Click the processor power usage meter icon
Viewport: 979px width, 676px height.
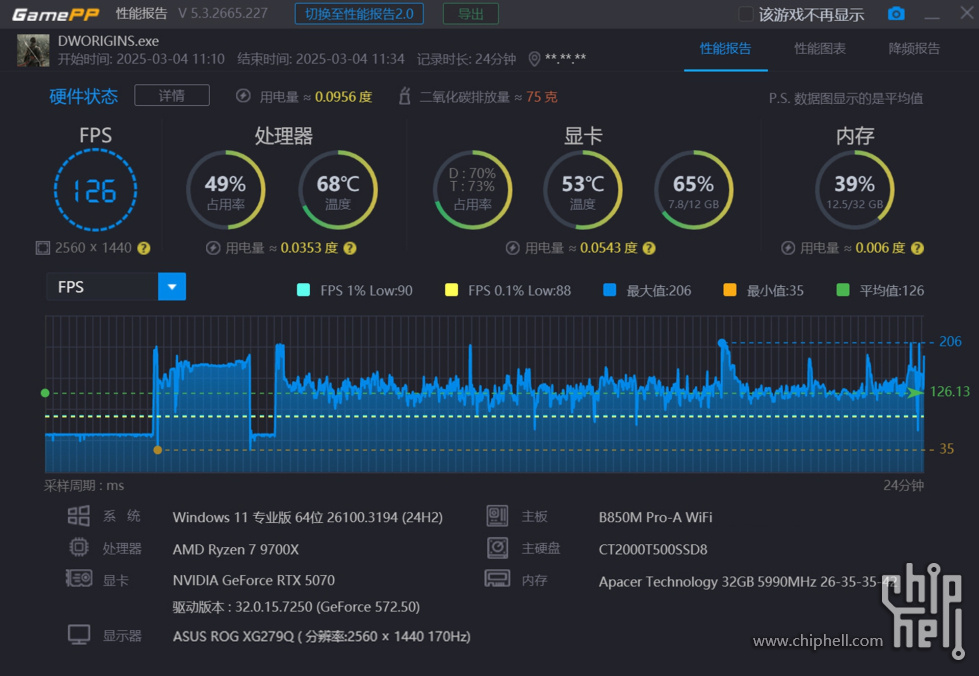[213, 248]
